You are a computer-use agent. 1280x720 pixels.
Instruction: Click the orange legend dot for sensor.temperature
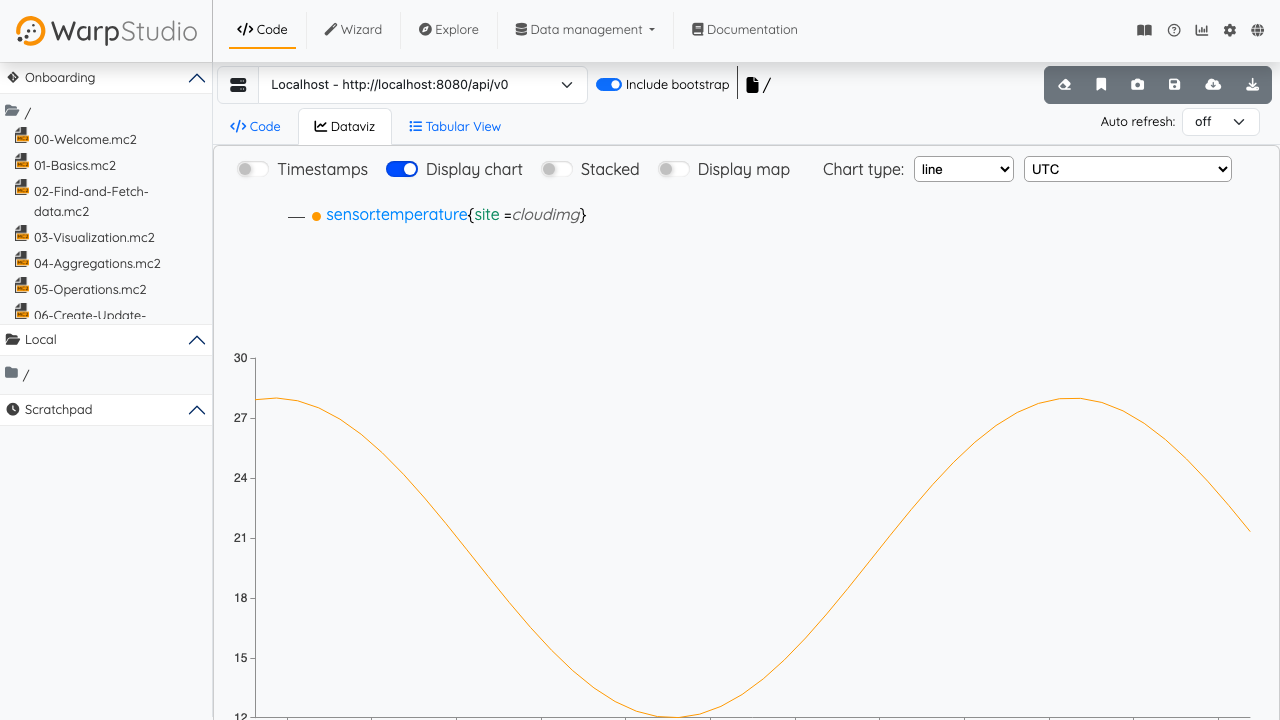click(x=316, y=216)
